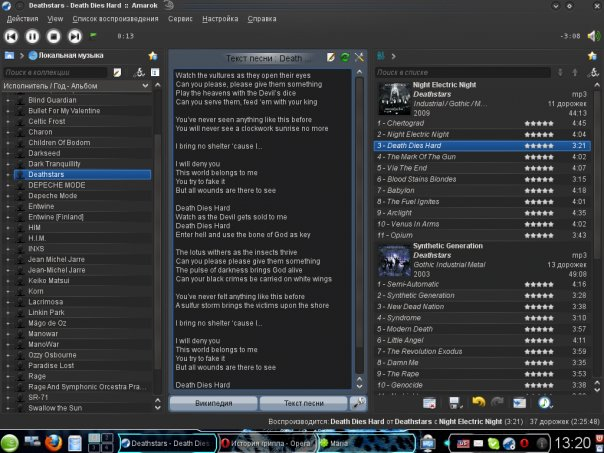604x453 pixels.
Task: Expand the Paradise Lost artist
Action: point(8,366)
